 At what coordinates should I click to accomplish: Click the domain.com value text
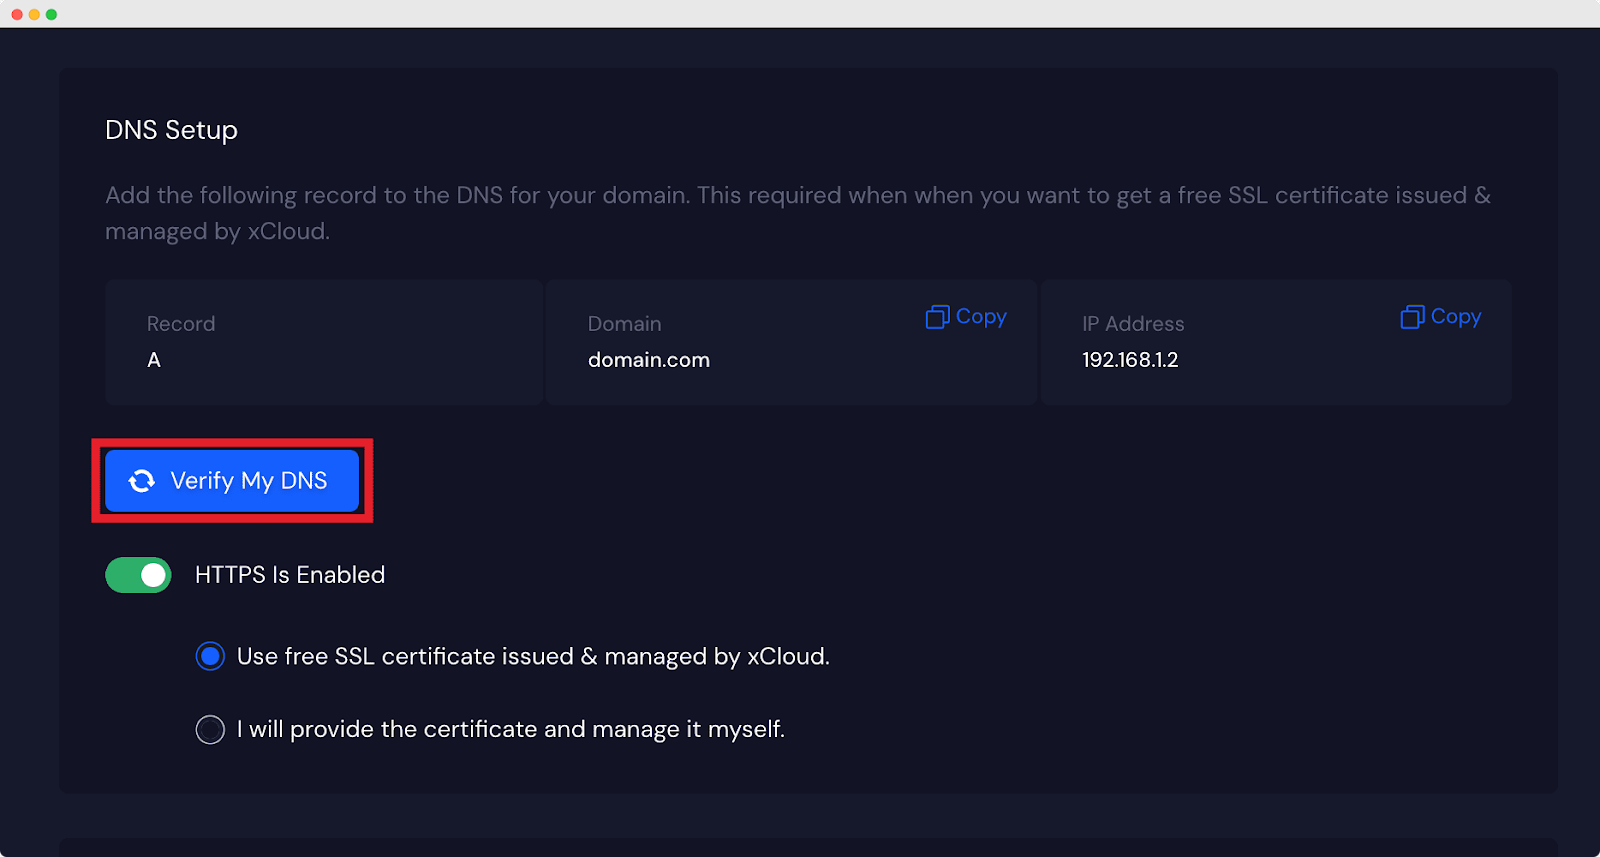click(x=649, y=360)
